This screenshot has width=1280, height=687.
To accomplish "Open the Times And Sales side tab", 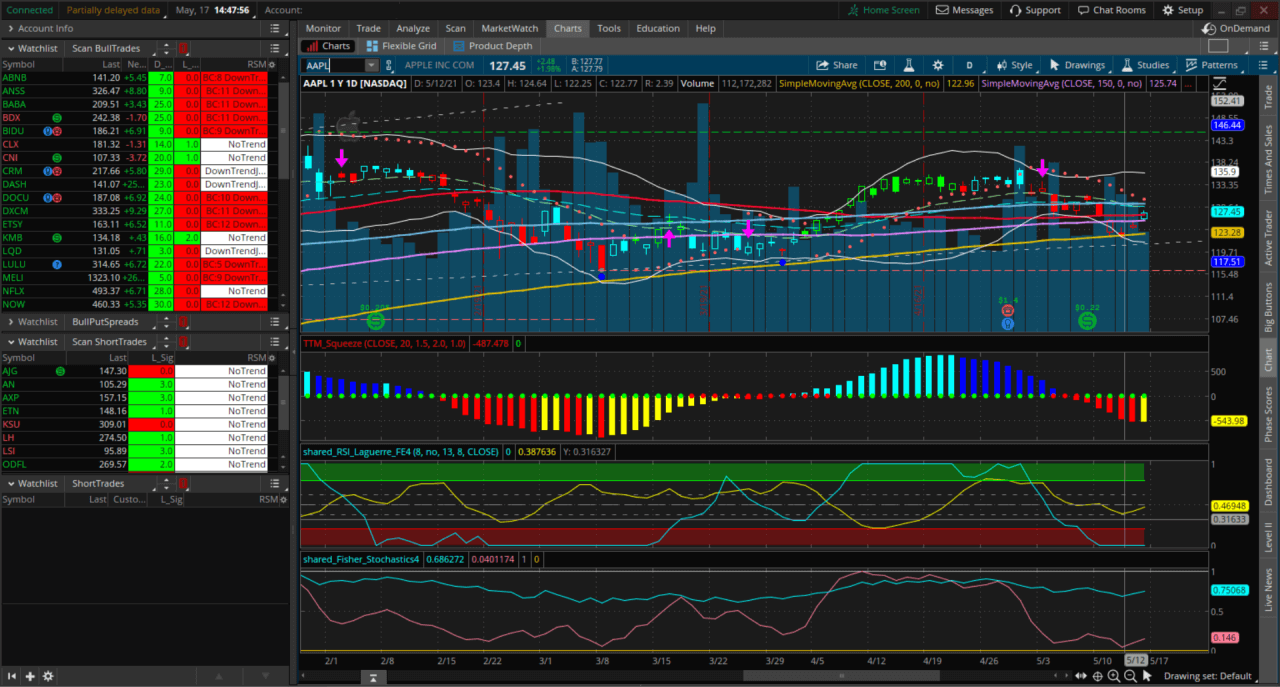I will pyautogui.click(x=1269, y=159).
